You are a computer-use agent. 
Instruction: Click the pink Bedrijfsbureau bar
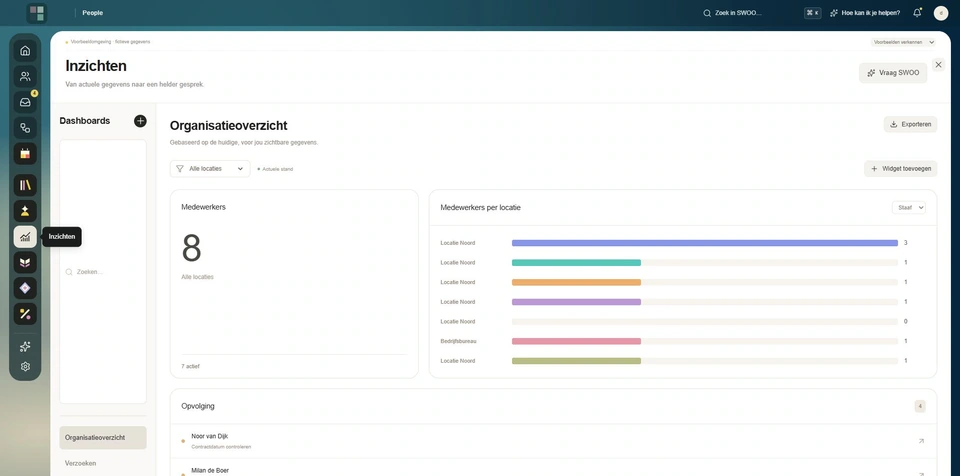[x=576, y=341]
